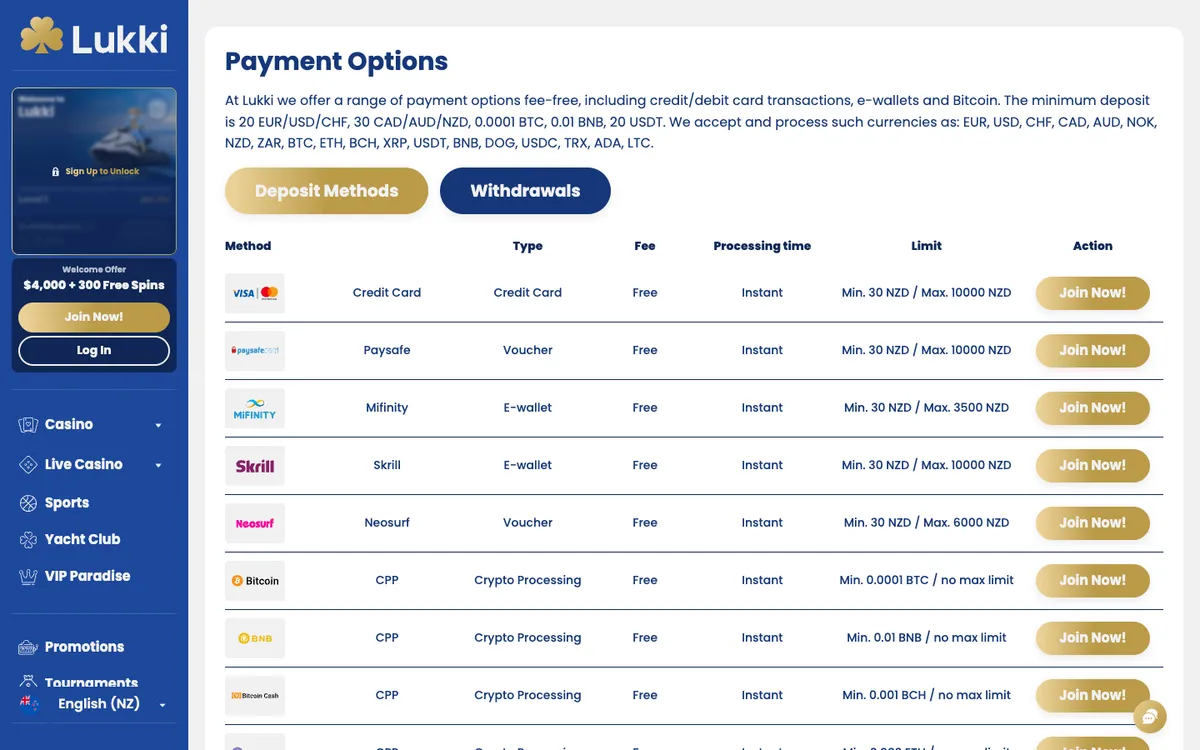Viewport: 1200px width, 750px height.
Task: Select the Paysafecard logo
Action: [255, 351]
